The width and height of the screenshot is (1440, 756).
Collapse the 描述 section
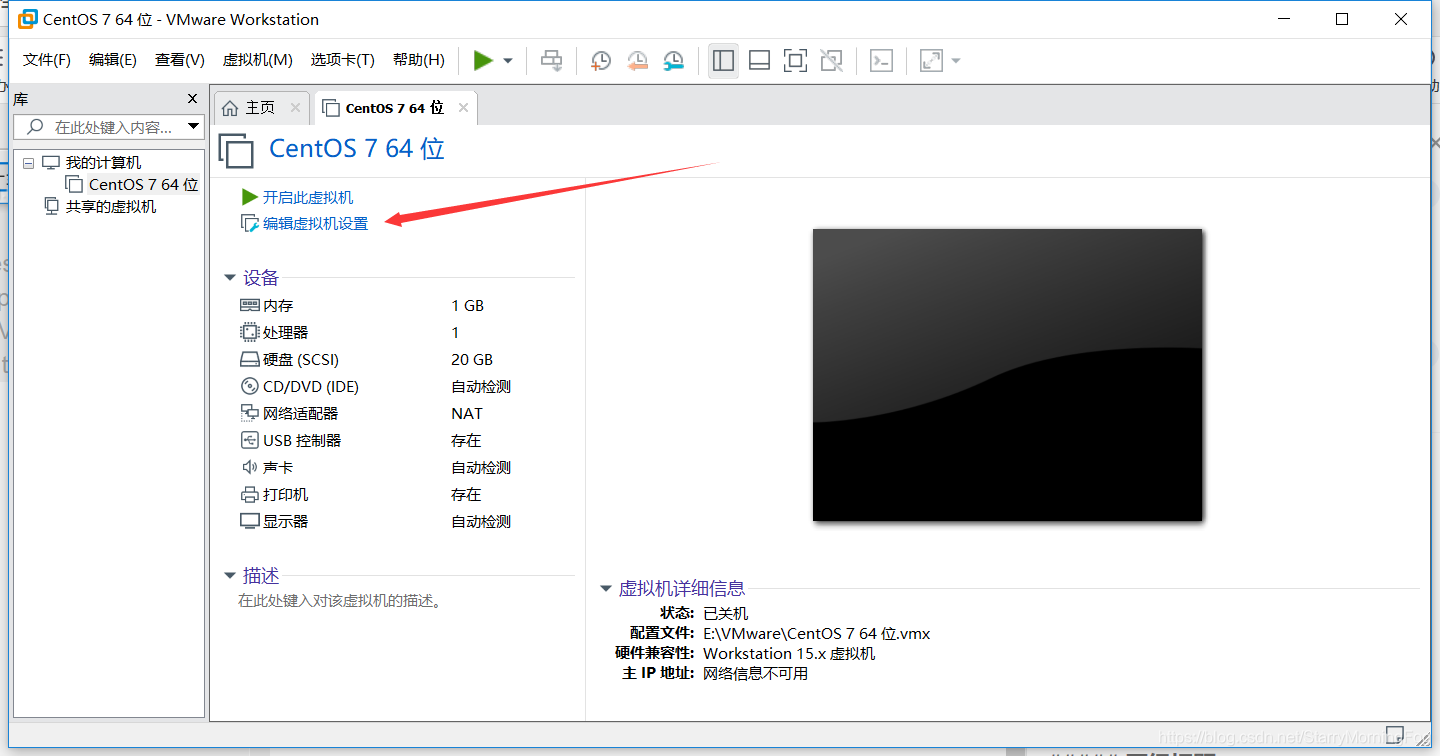point(230,576)
